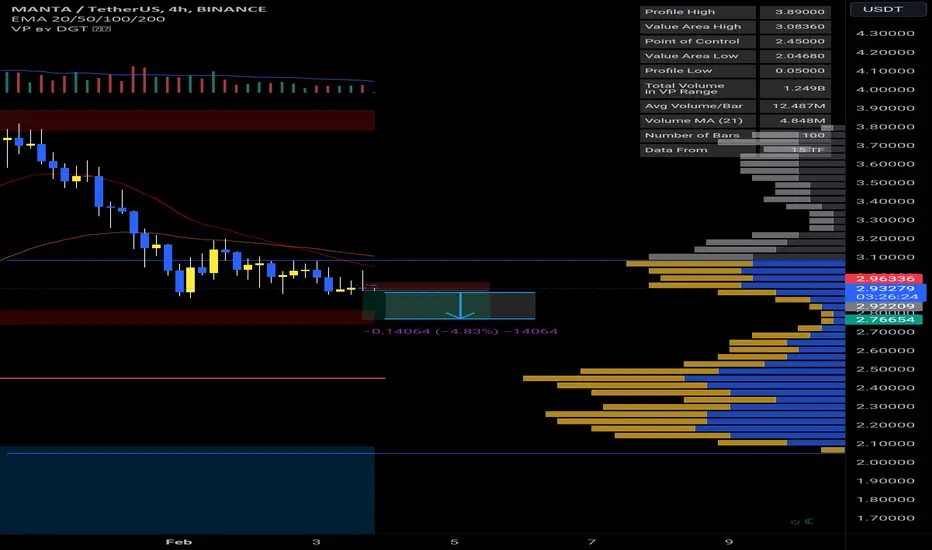Click the 5 date label on time axis
This screenshot has height=550, width=932.
click(454, 542)
